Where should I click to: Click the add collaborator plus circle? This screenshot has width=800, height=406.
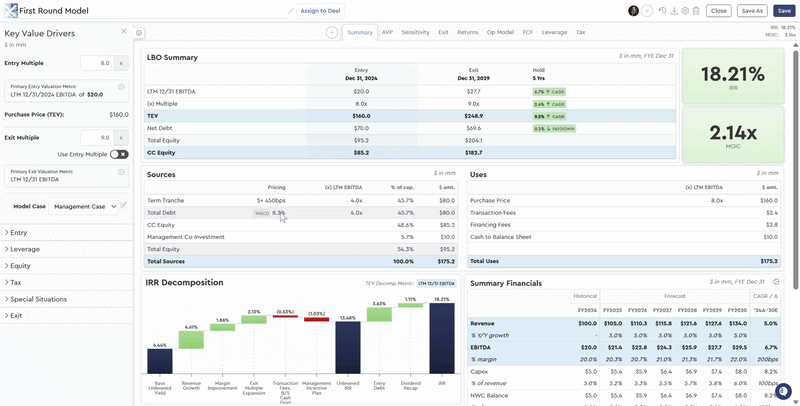(647, 11)
